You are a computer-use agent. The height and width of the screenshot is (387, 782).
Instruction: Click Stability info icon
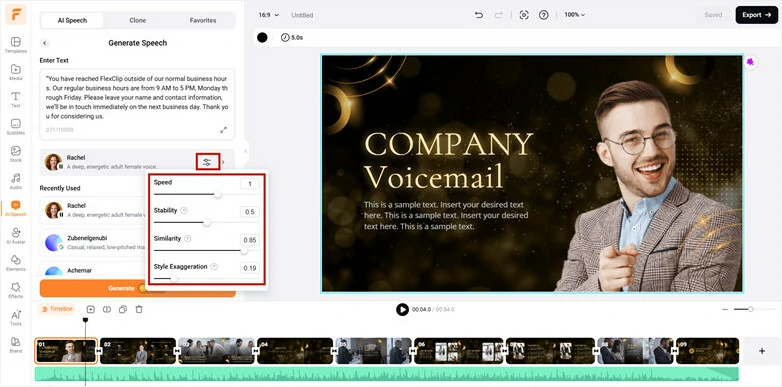pyautogui.click(x=184, y=210)
